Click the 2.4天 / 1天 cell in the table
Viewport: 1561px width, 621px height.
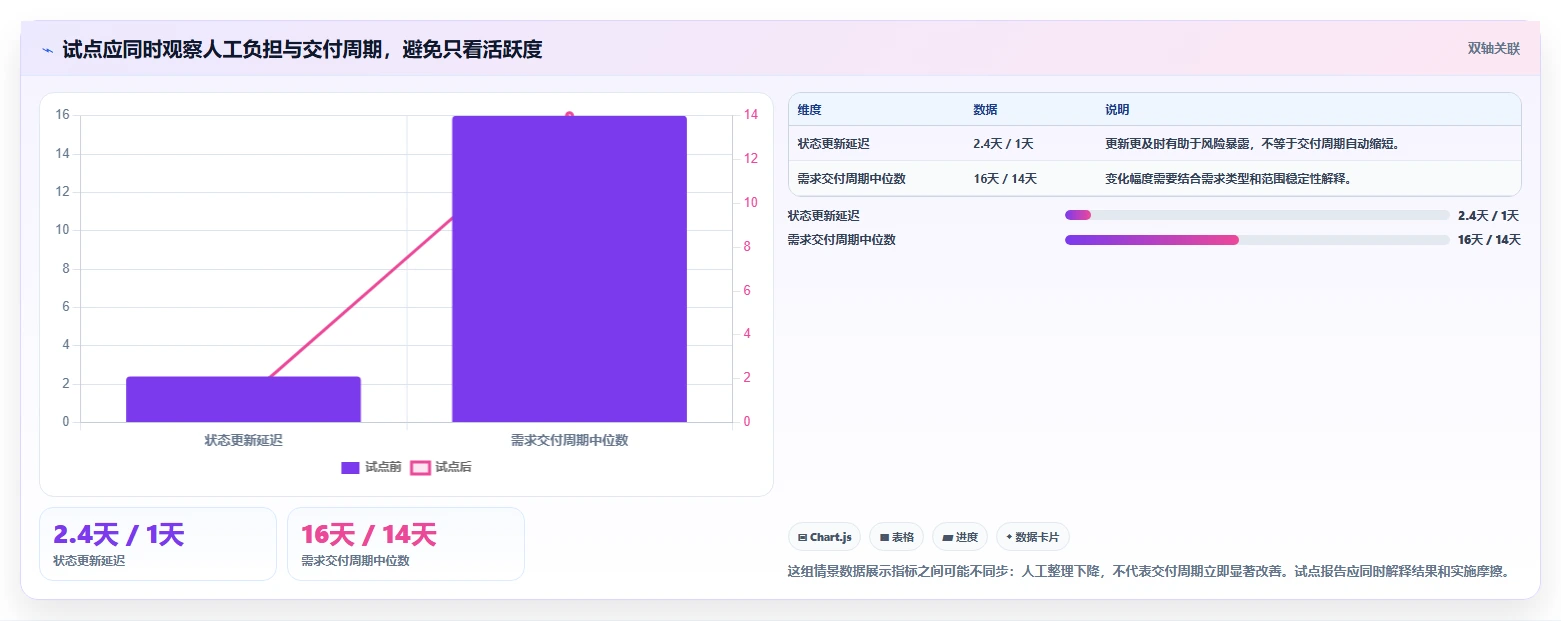click(1003, 144)
